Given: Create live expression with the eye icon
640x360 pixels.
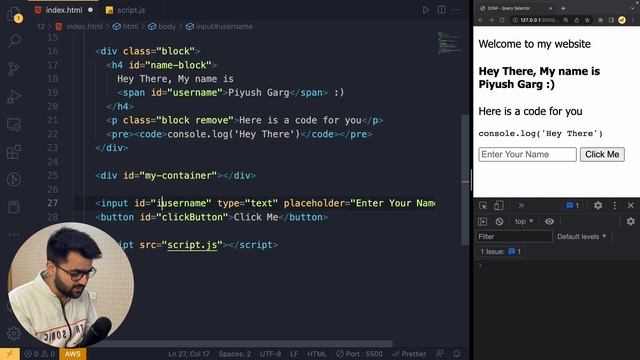Looking at the screenshot, I should [x=549, y=222].
